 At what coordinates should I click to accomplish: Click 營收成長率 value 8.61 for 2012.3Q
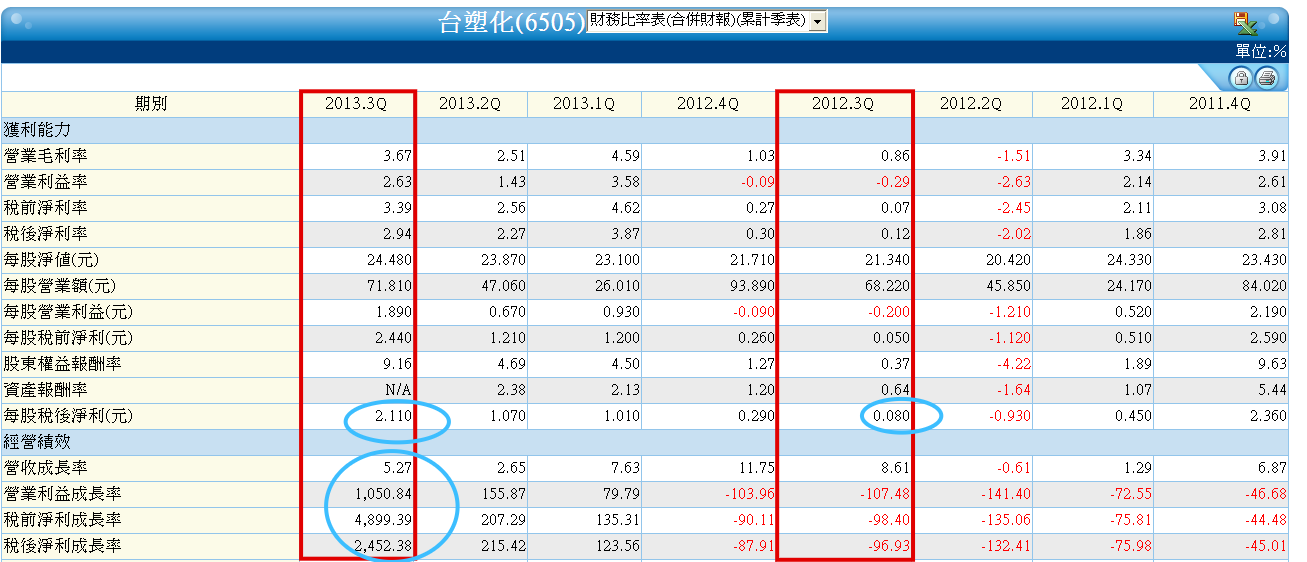click(895, 468)
